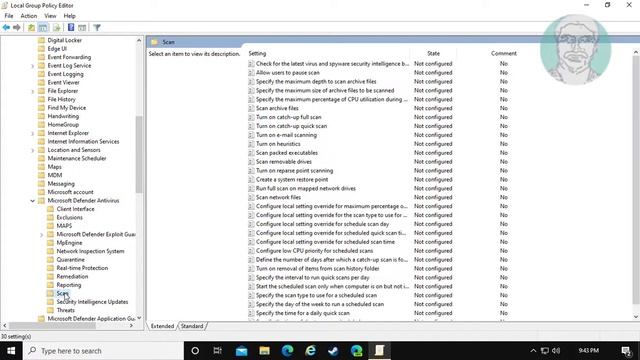This screenshot has width=640, height=360.
Task: Click the Filter funnel toolbar icon
Action: 97,27
